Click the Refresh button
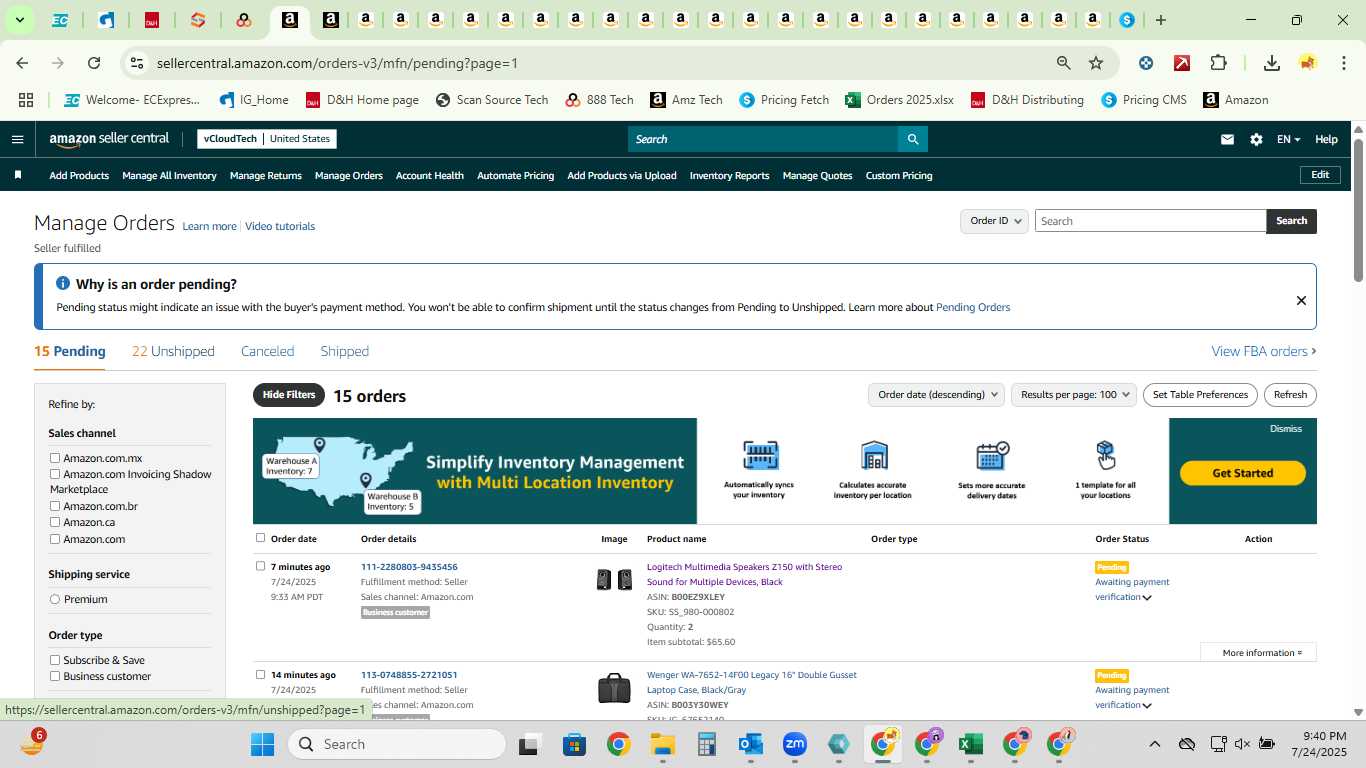Viewport: 1366px width, 768px height. pos(1290,395)
